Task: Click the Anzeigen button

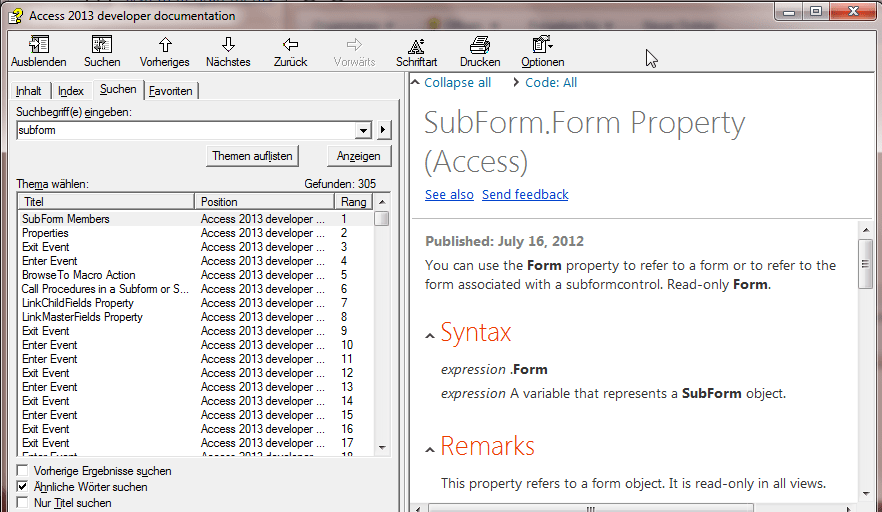Action: [x=359, y=156]
